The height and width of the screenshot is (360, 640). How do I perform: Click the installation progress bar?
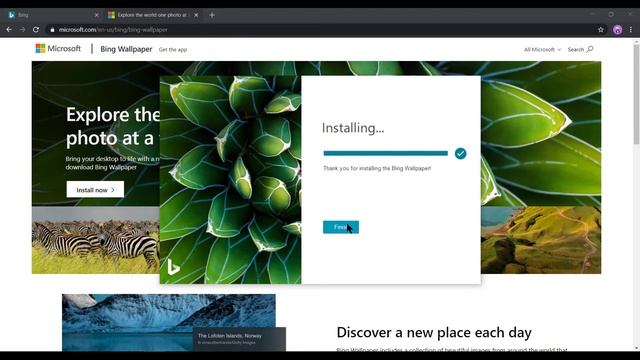click(385, 153)
